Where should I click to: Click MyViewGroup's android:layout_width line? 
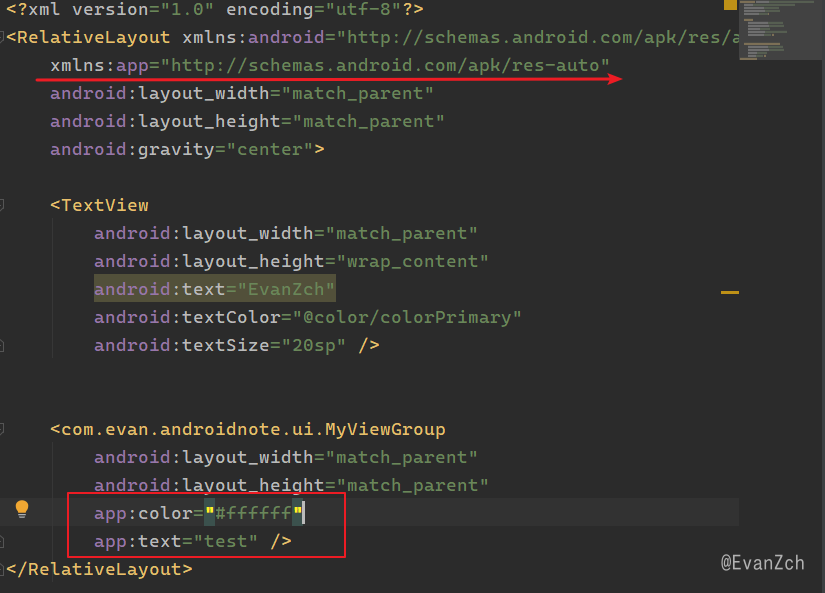tap(286, 457)
